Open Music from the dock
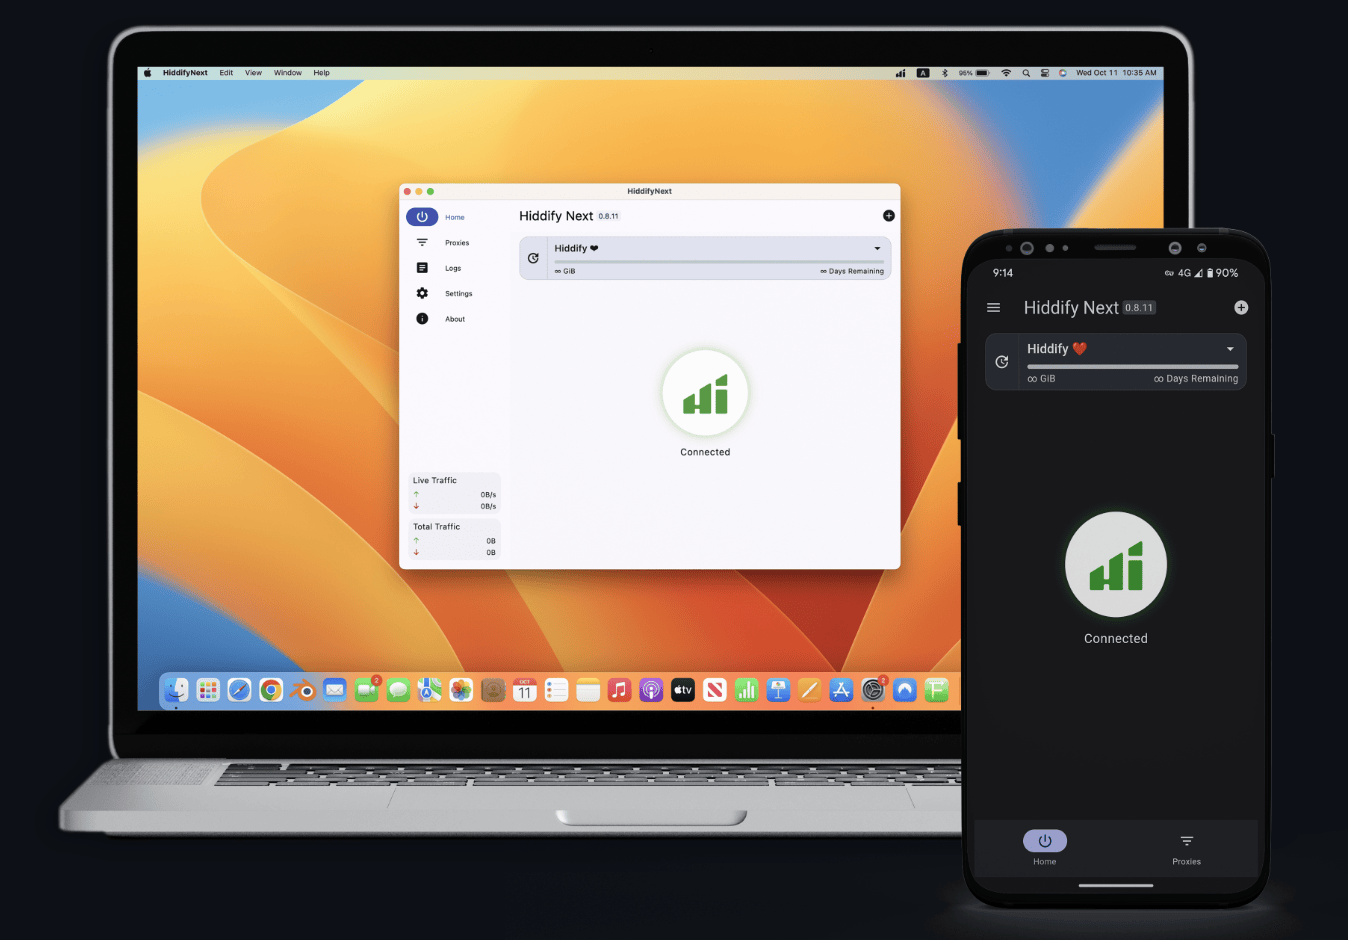Screen dimensions: 1348x940 620,690
